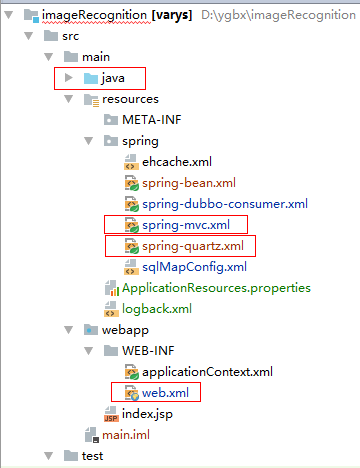Click the META-INF folder icon
The height and width of the screenshot is (468, 360).
tap(111, 120)
